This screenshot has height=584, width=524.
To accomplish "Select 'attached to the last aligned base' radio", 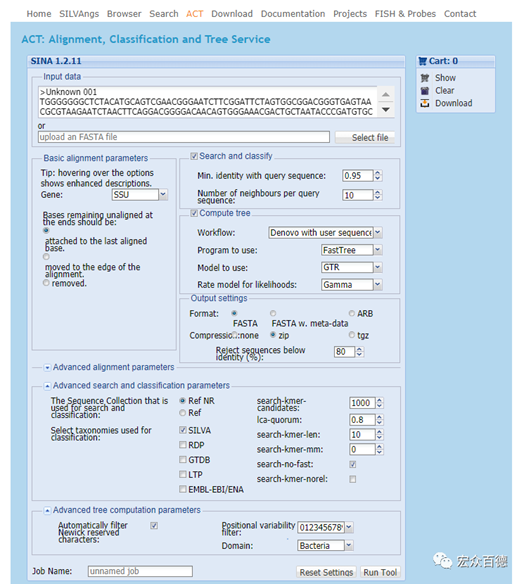I will tap(46, 231).
